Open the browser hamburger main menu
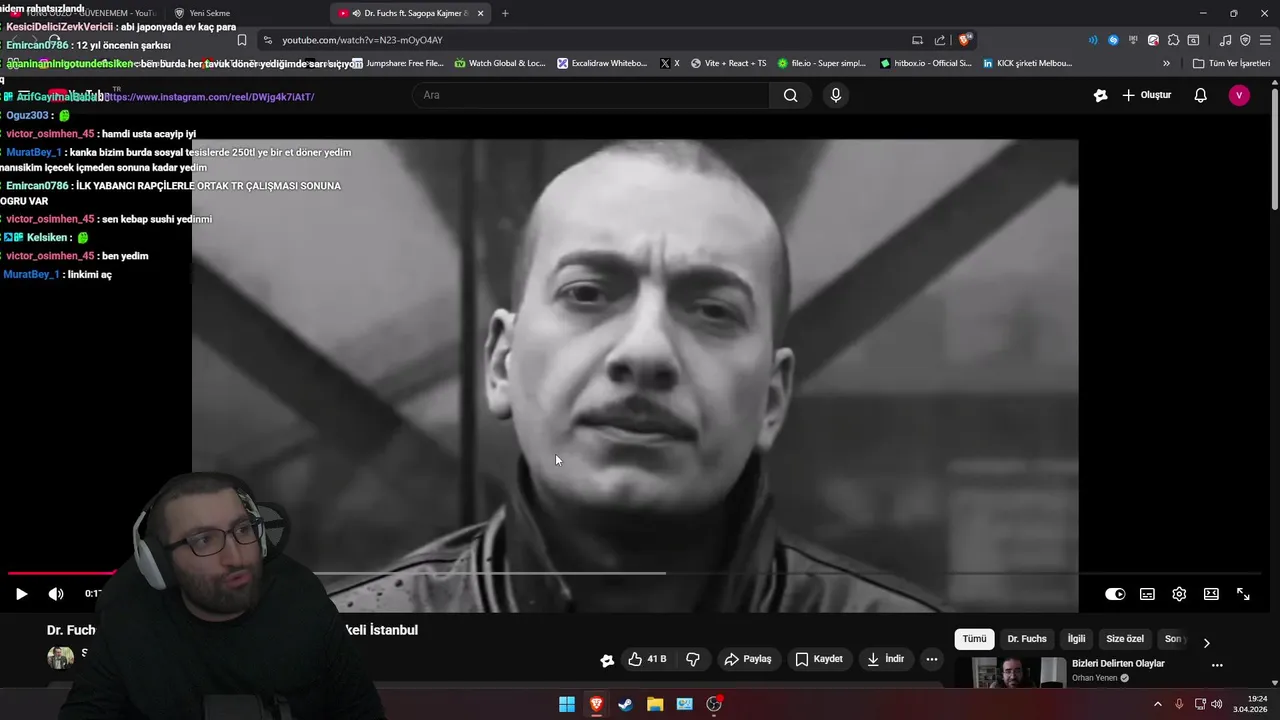This screenshot has width=1280, height=720. pyautogui.click(x=1265, y=40)
